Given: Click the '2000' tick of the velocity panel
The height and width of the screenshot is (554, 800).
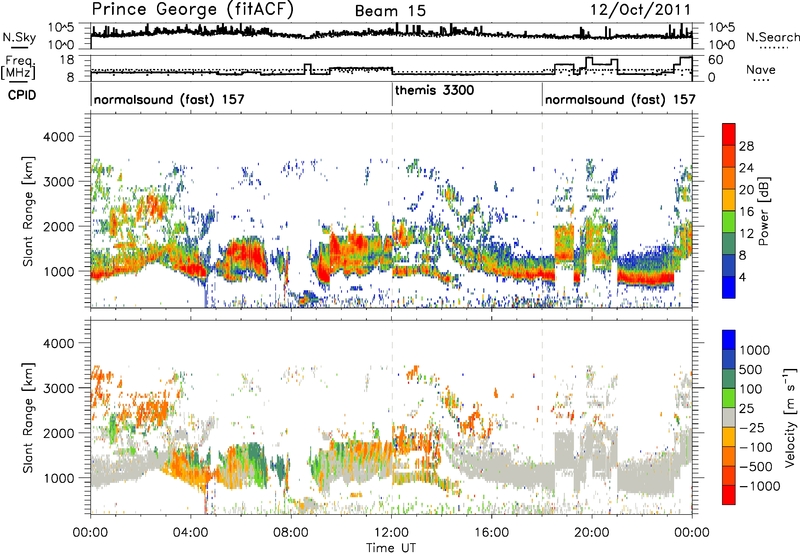Looking at the screenshot, I should pos(58,433).
